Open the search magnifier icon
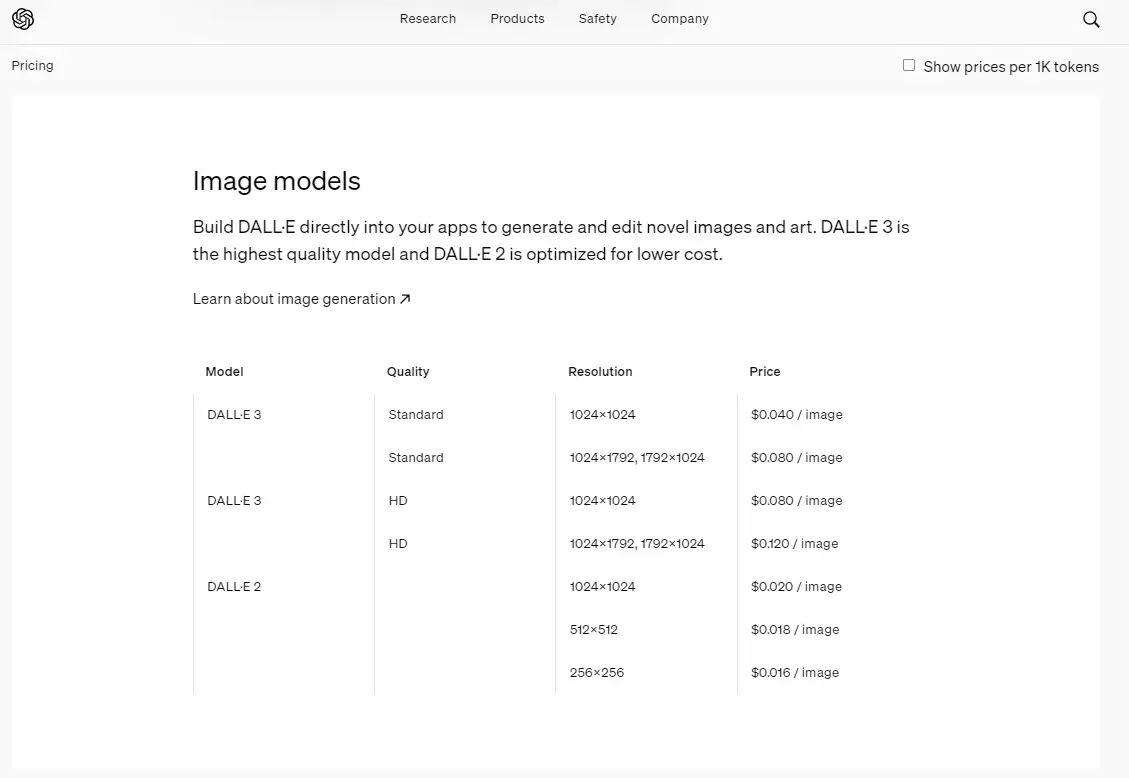This screenshot has width=1129, height=778. (x=1091, y=19)
